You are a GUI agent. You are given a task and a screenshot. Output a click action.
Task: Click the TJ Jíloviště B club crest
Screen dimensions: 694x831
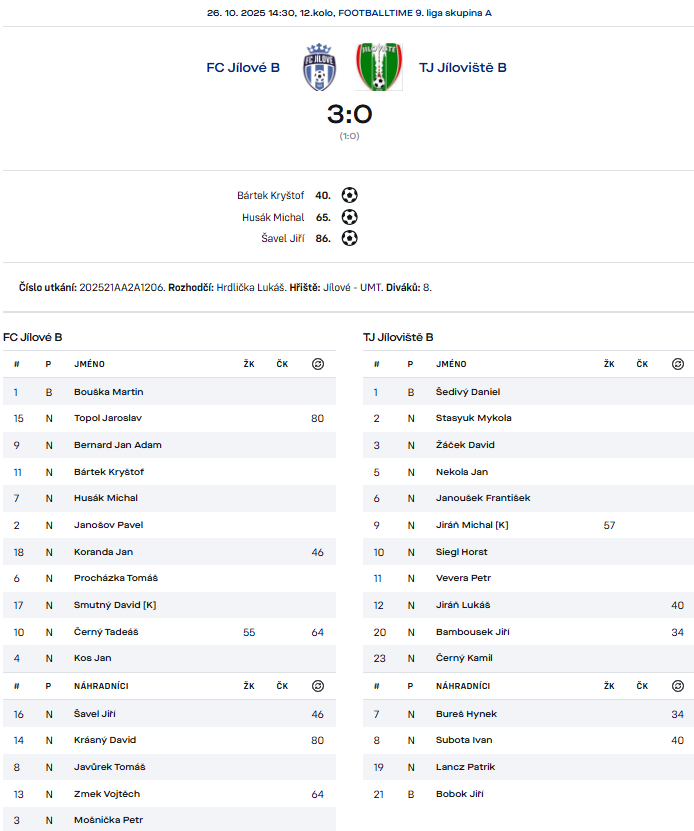coord(379,67)
